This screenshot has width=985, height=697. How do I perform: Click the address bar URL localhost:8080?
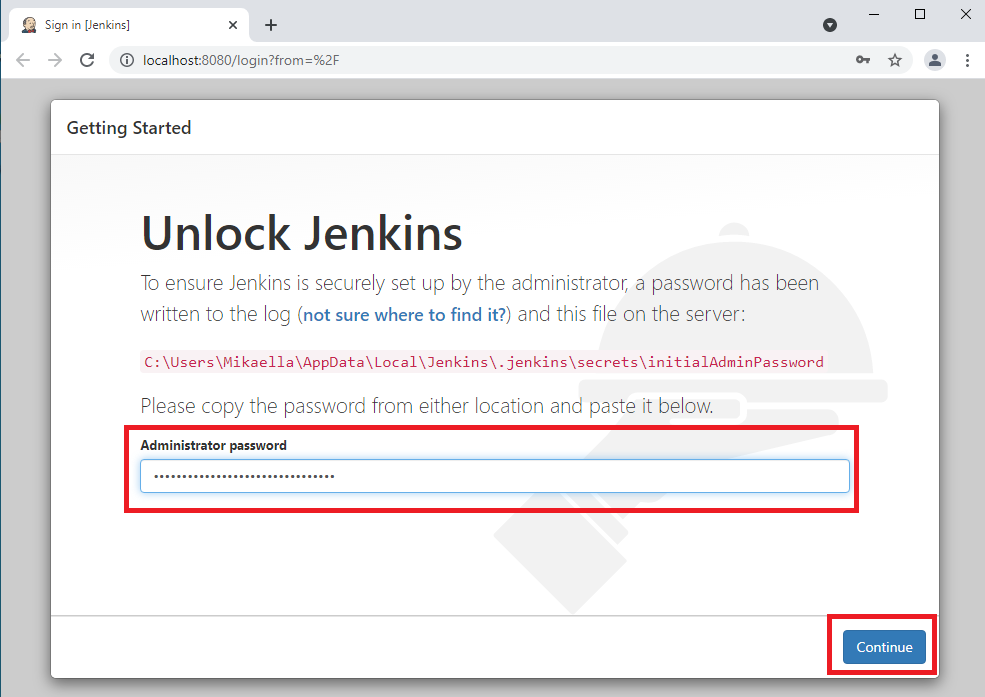pos(241,60)
